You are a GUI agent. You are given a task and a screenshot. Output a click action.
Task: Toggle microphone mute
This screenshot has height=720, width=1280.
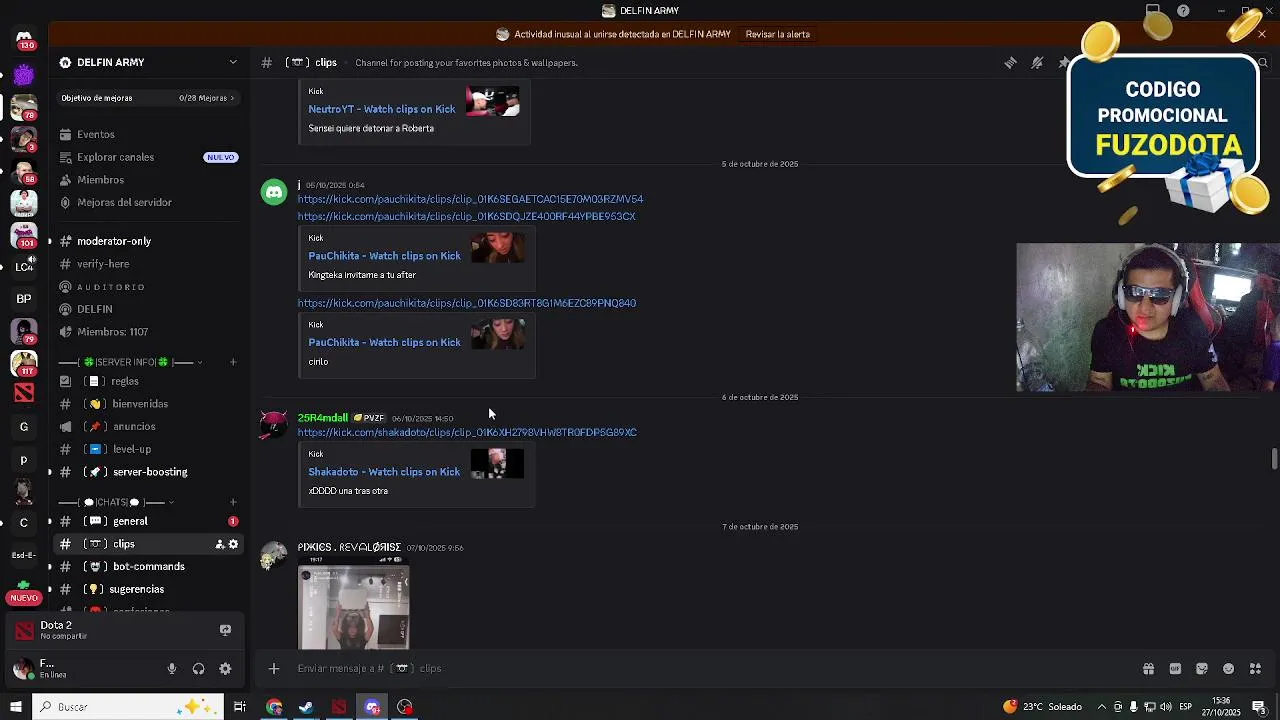coord(172,669)
